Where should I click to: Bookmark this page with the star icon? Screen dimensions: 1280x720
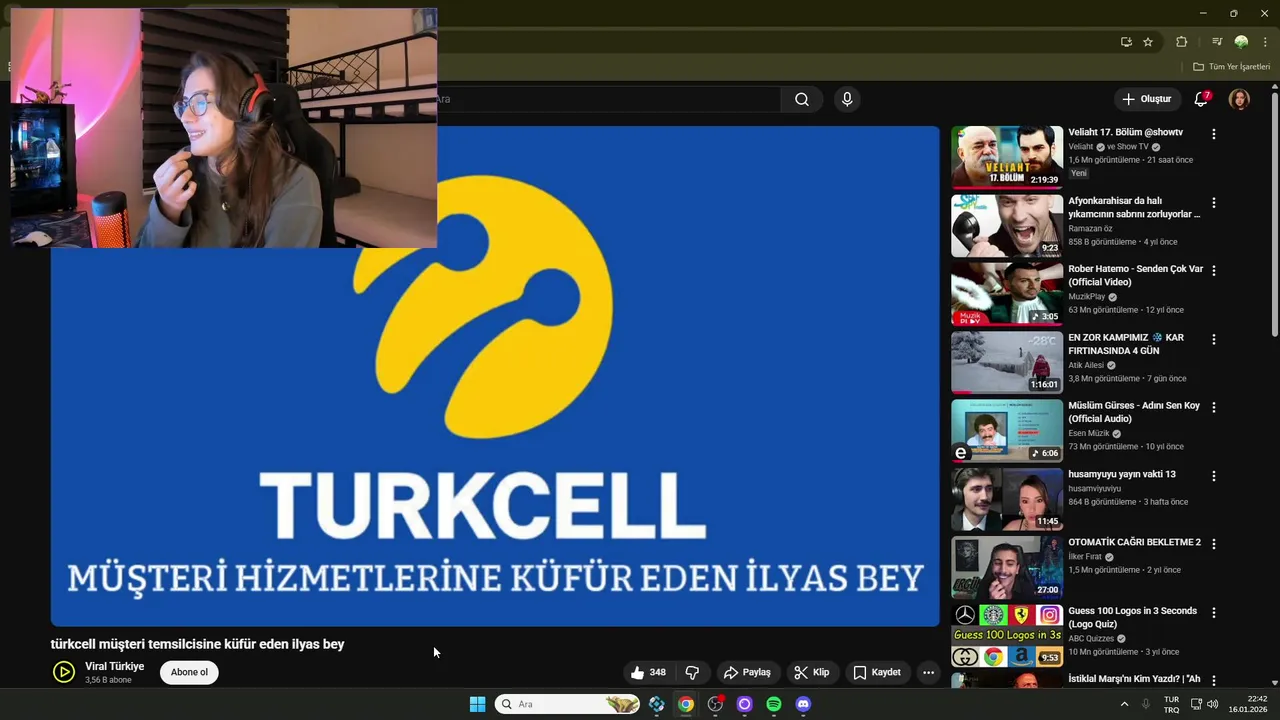point(1148,42)
